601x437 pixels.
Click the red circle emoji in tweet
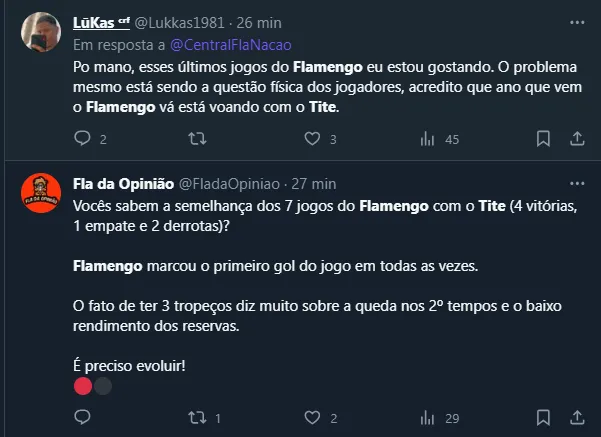coord(83,386)
